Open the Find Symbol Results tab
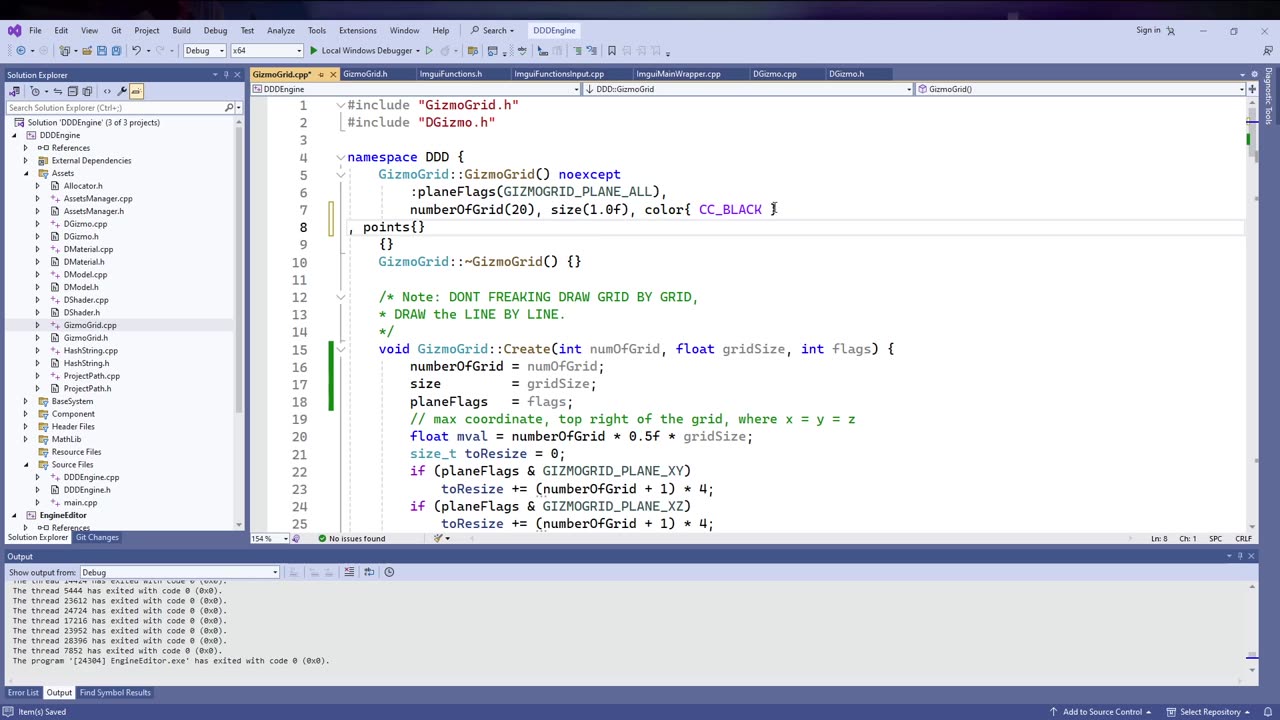 (115, 692)
